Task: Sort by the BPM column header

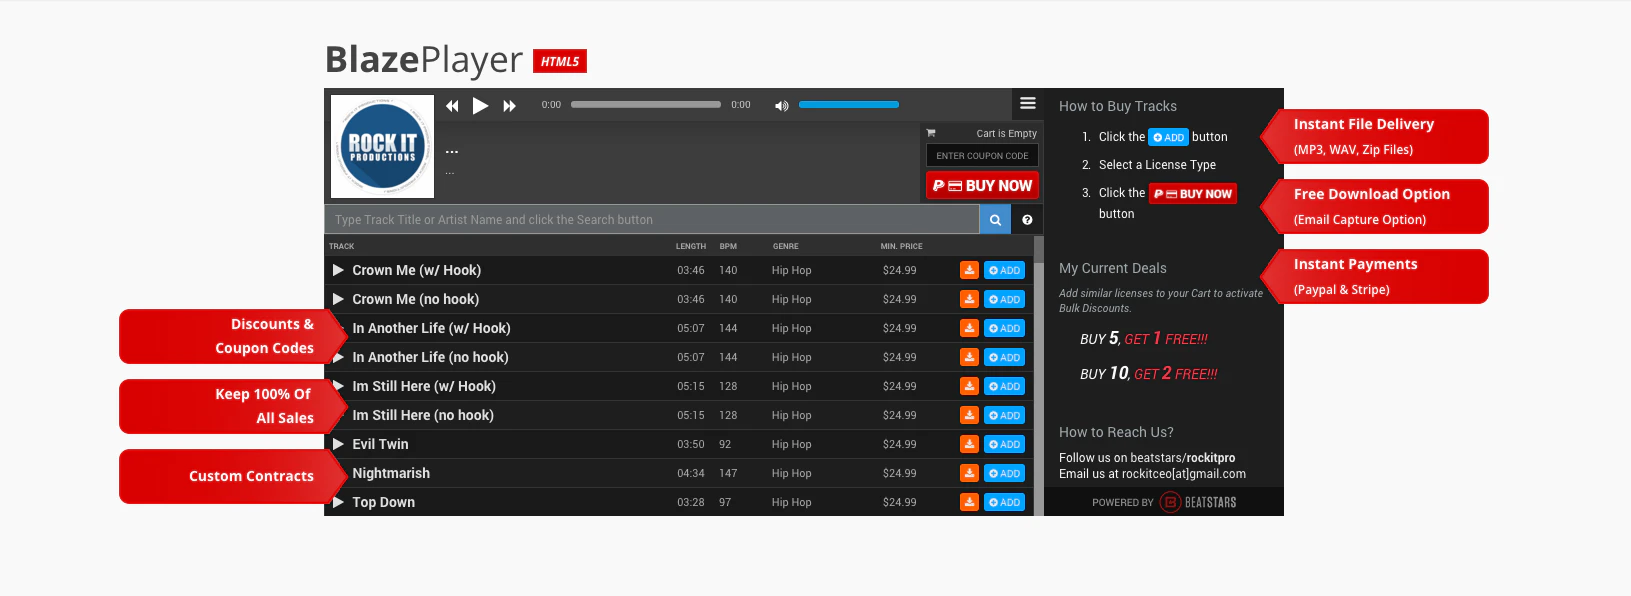Action: pos(728,246)
